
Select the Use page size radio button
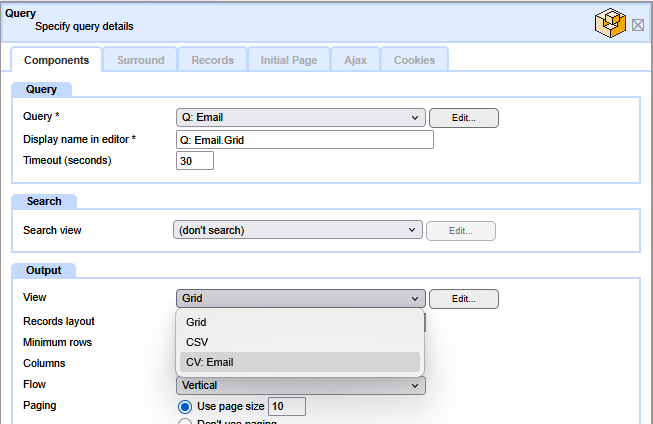coord(184,407)
